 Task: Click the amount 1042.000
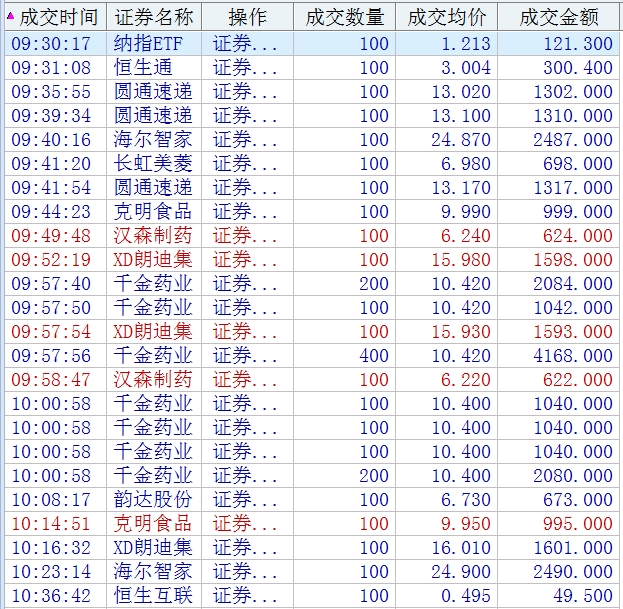pyautogui.click(x=573, y=307)
